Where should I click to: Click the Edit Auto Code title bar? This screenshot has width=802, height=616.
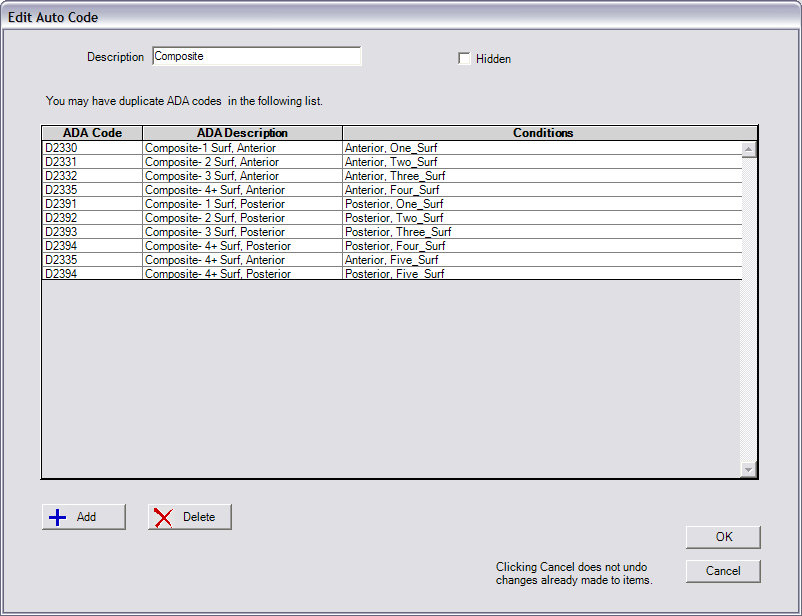[x=400, y=17]
